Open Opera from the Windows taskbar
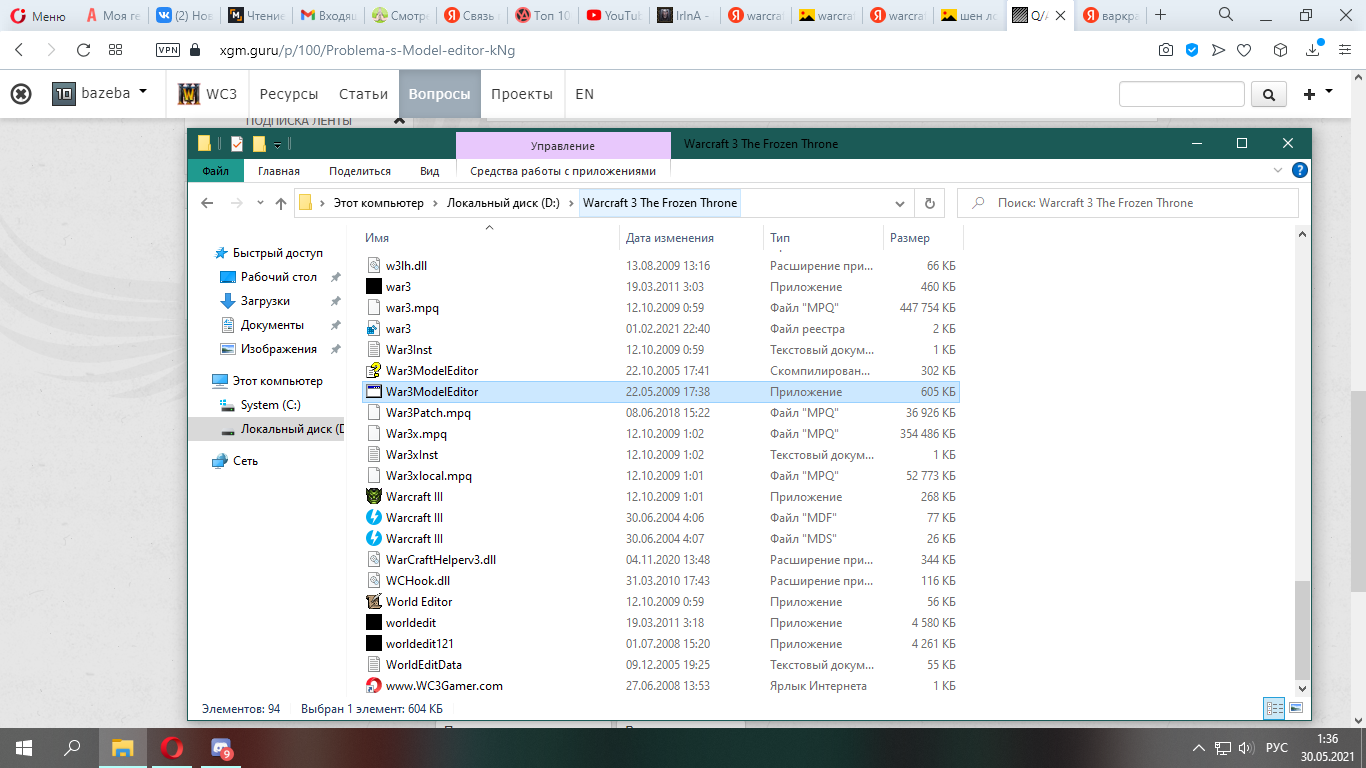Screen dimensions: 1366x768 pyautogui.click(x=172, y=747)
